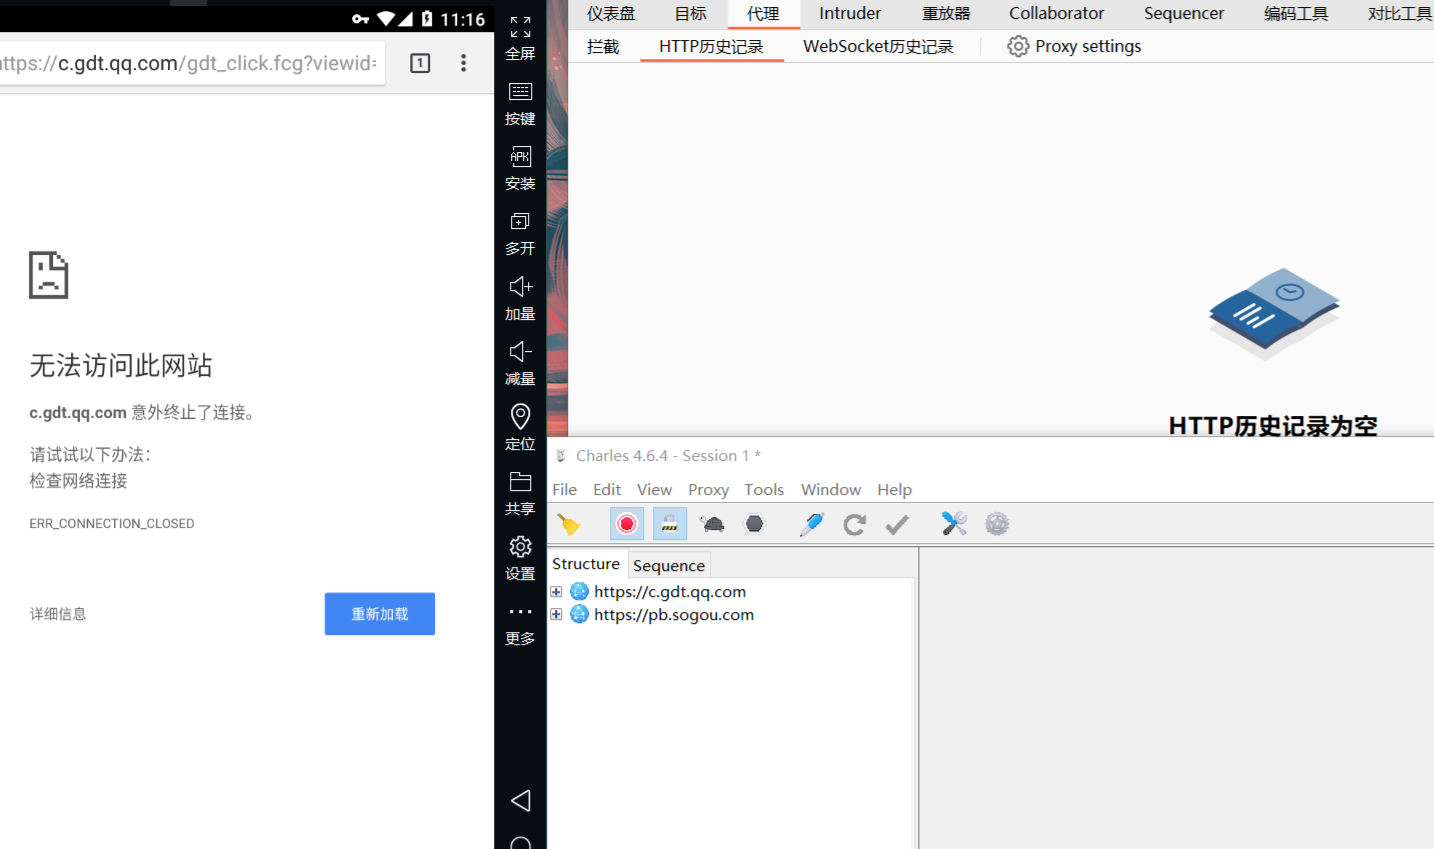Clear the Charles session with the broom

point(569,524)
